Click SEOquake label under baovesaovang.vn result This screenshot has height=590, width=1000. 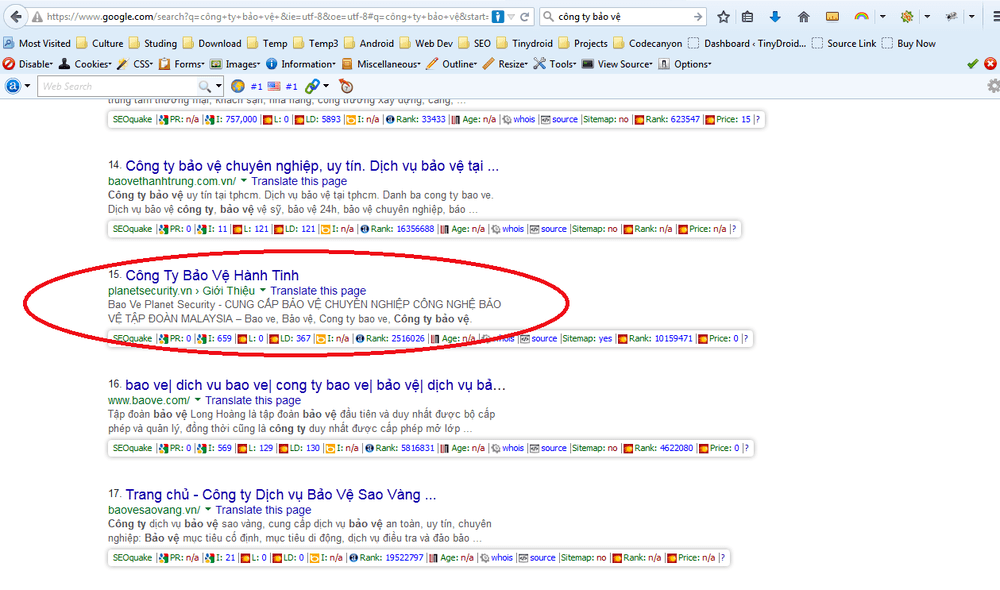click(x=133, y=558)
